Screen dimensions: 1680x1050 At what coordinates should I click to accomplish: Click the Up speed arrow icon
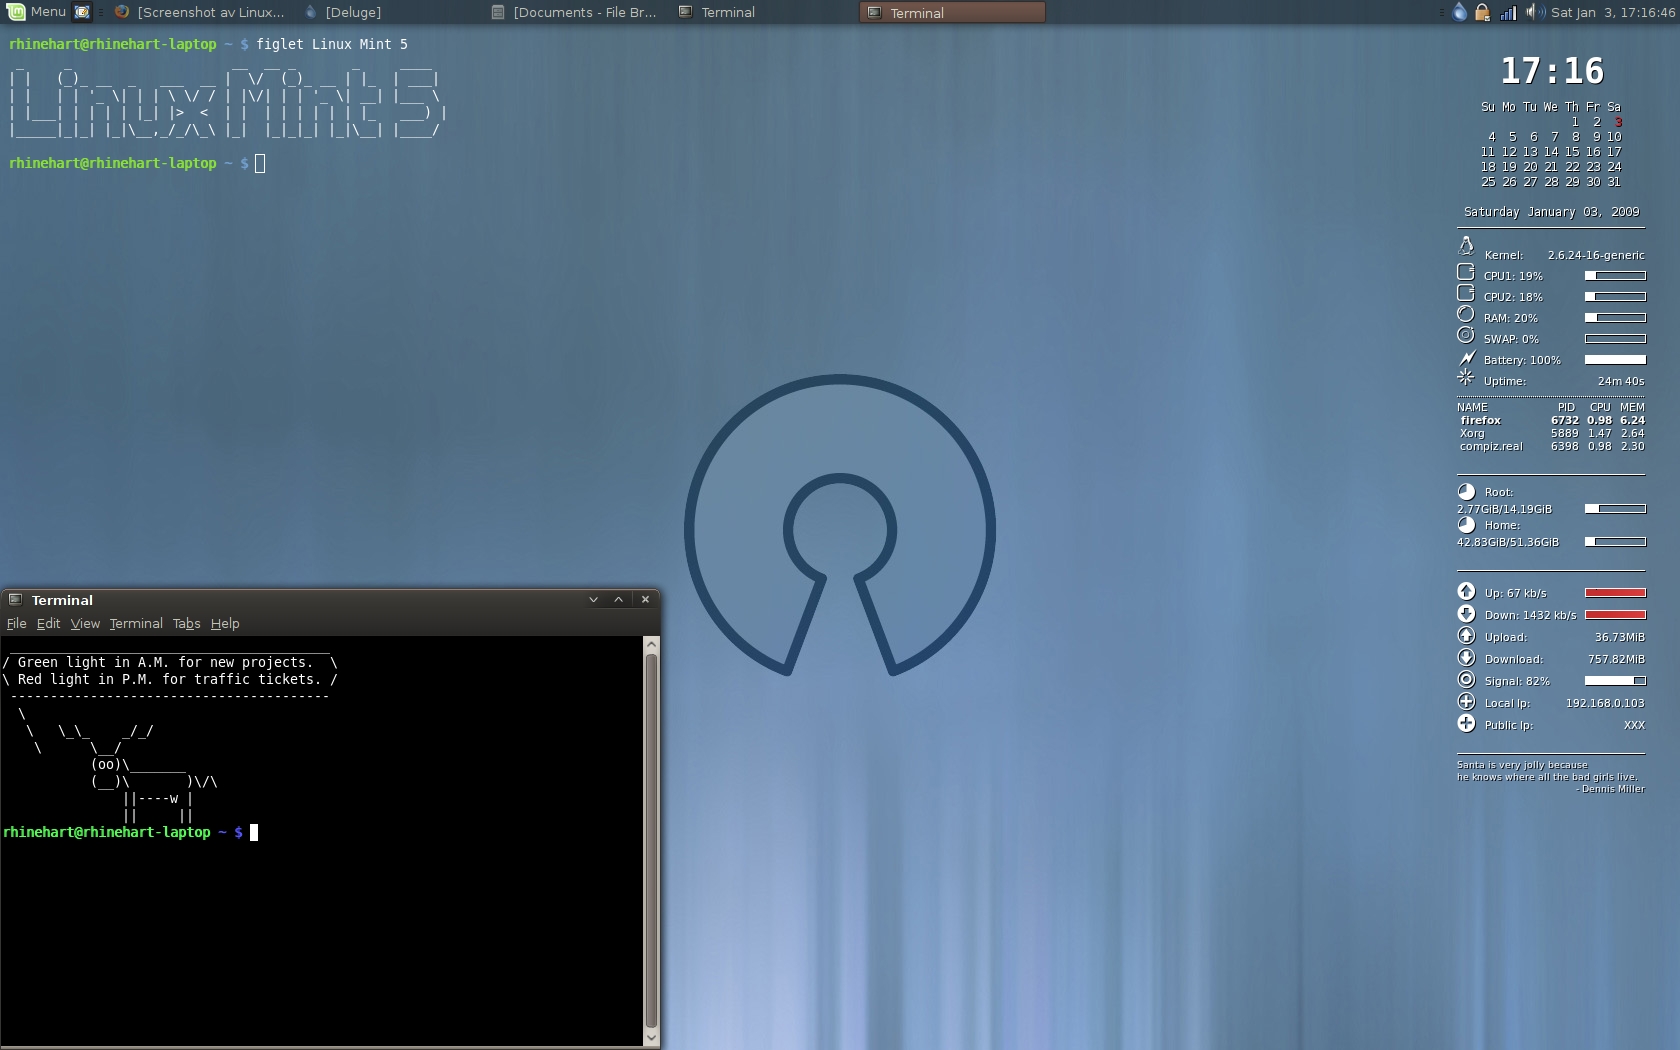pos(1466,591)
